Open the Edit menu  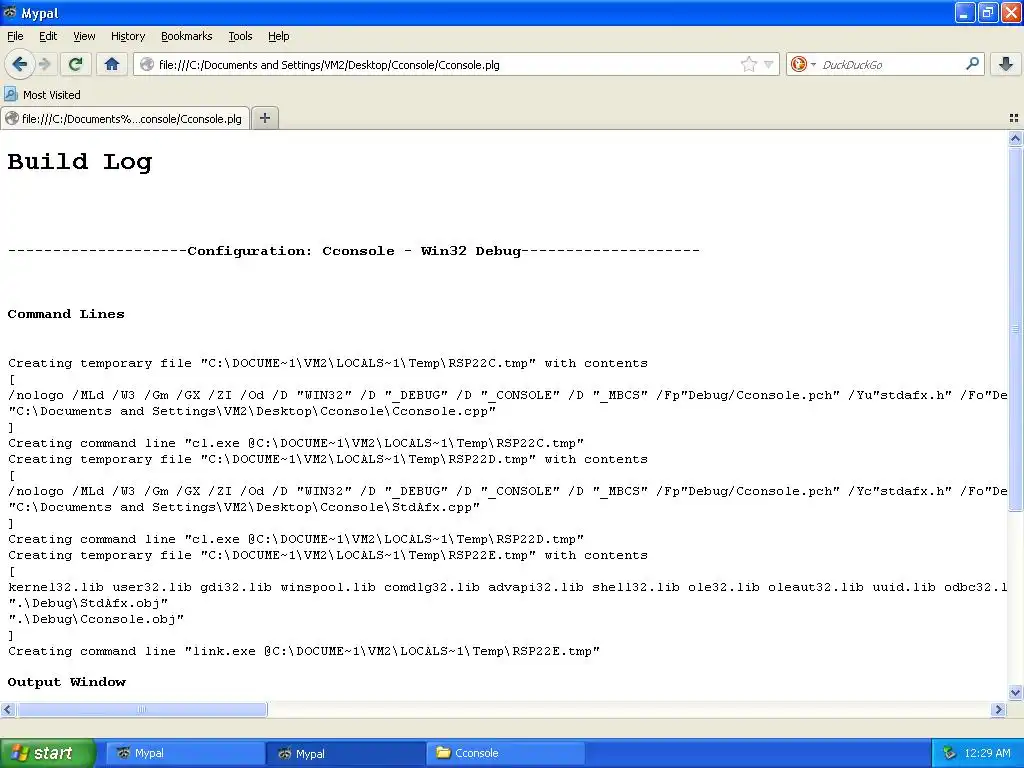click(x=48, y=36)
